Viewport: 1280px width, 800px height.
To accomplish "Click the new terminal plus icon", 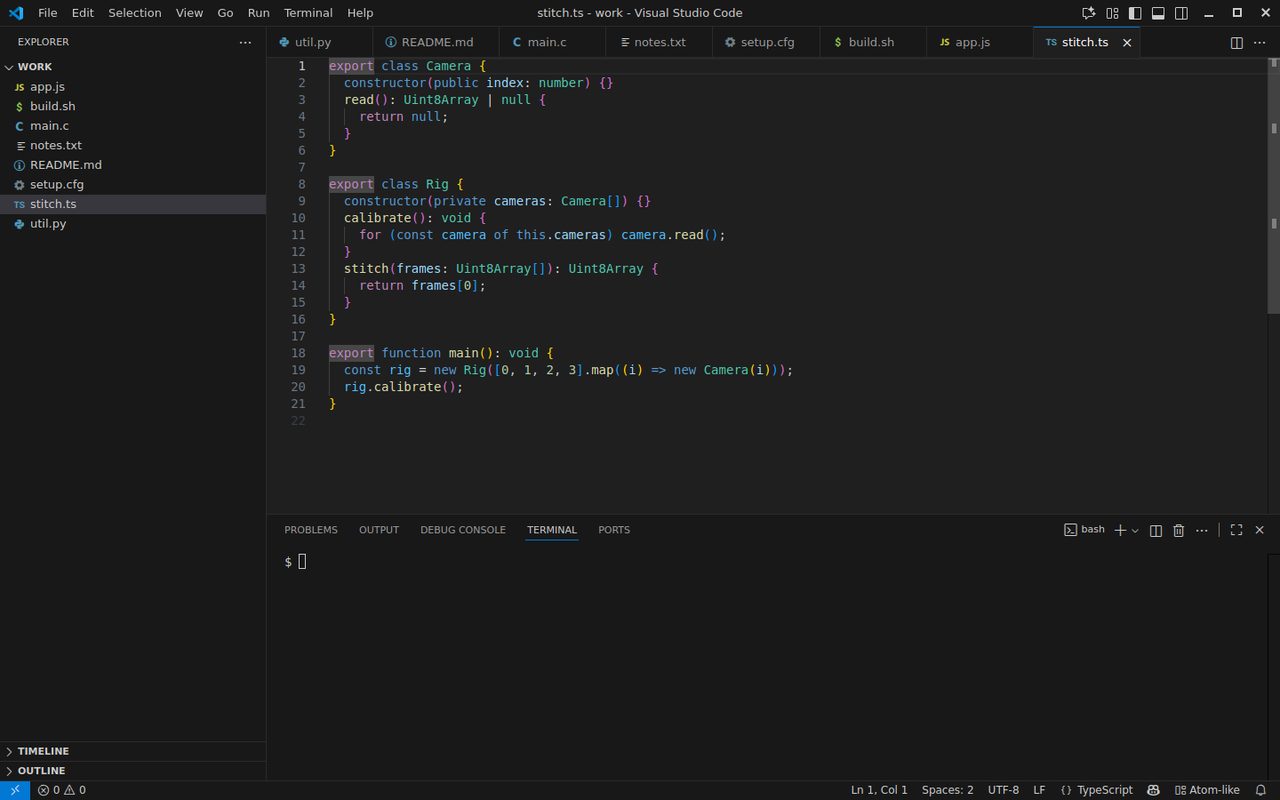I will (1120, 530).
